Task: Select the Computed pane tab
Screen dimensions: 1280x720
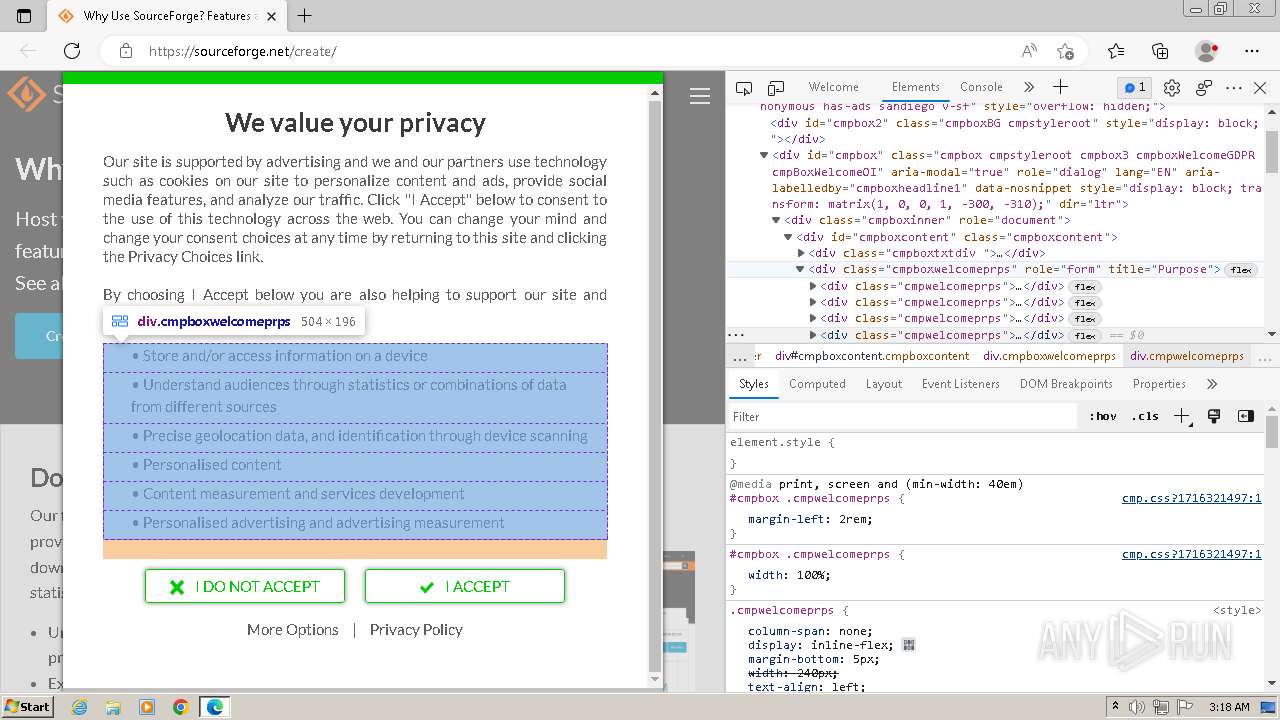Action: (x=817, y=384)
